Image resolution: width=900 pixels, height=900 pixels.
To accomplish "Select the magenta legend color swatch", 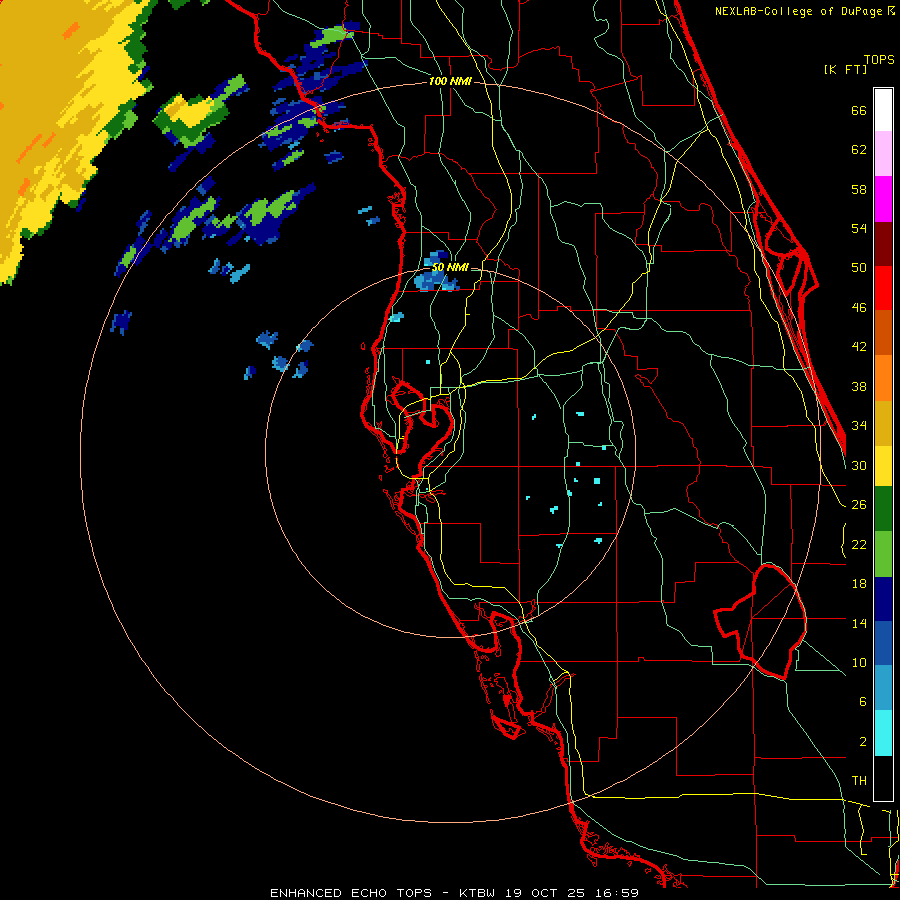I will click(x=883, y=199).
